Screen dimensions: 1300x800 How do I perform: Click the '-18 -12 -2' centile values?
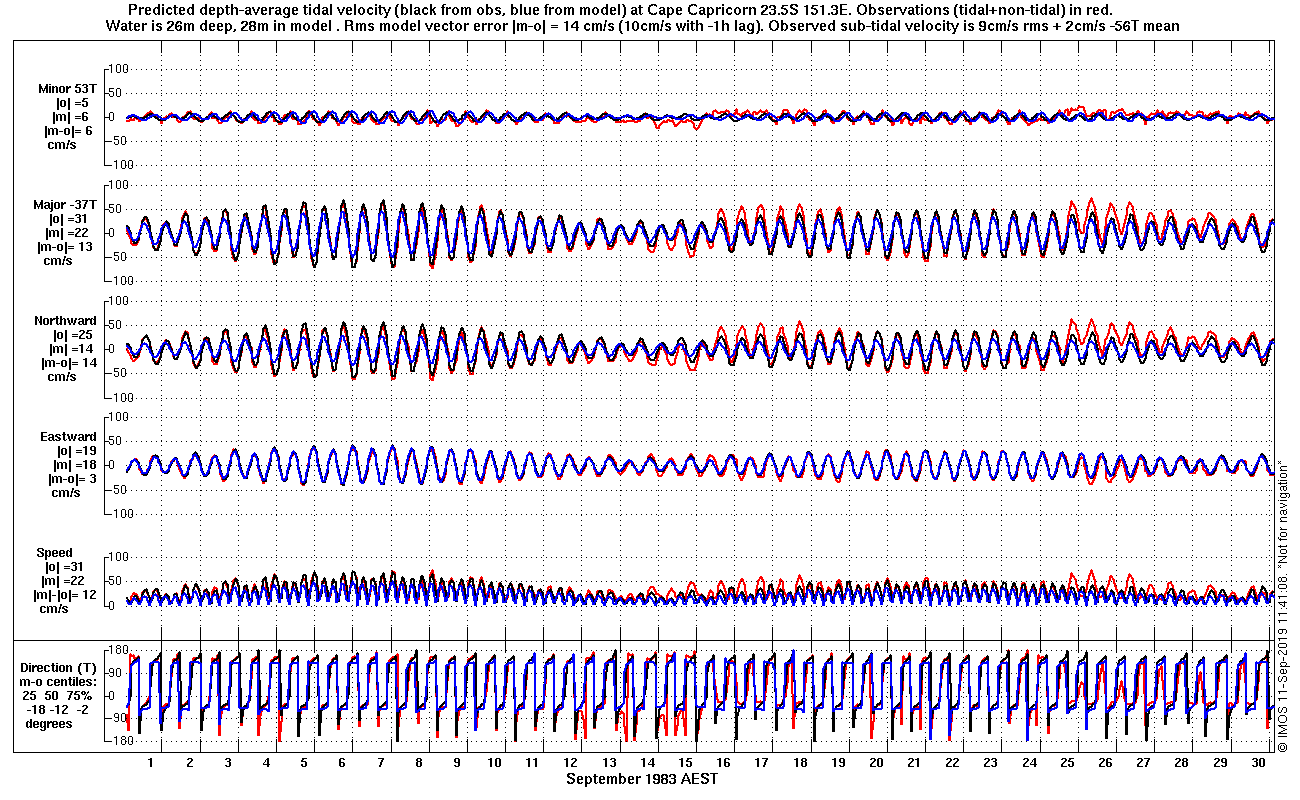point(58,710)
